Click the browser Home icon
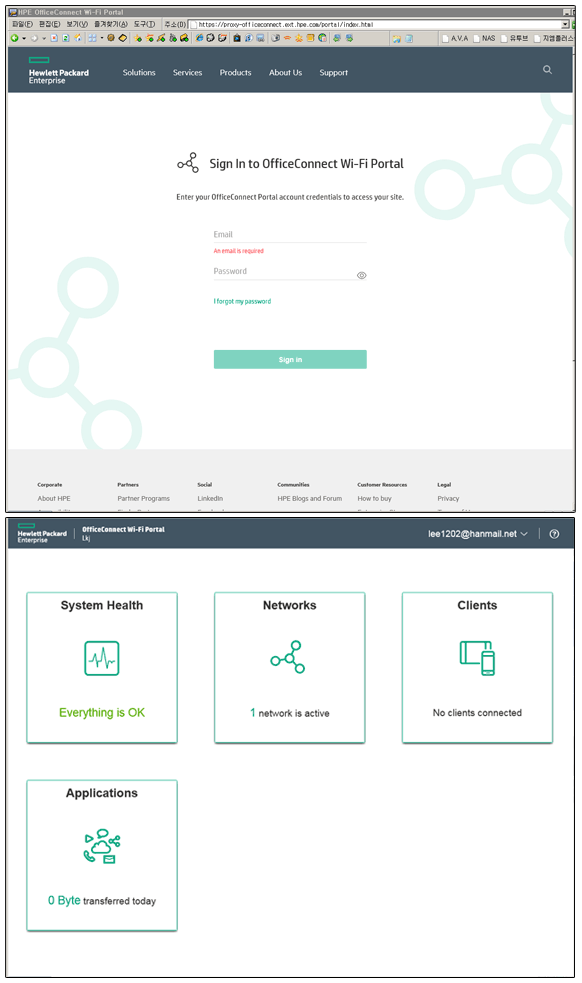582x983 pixels. pyautogui.click(x=77, y=38)
